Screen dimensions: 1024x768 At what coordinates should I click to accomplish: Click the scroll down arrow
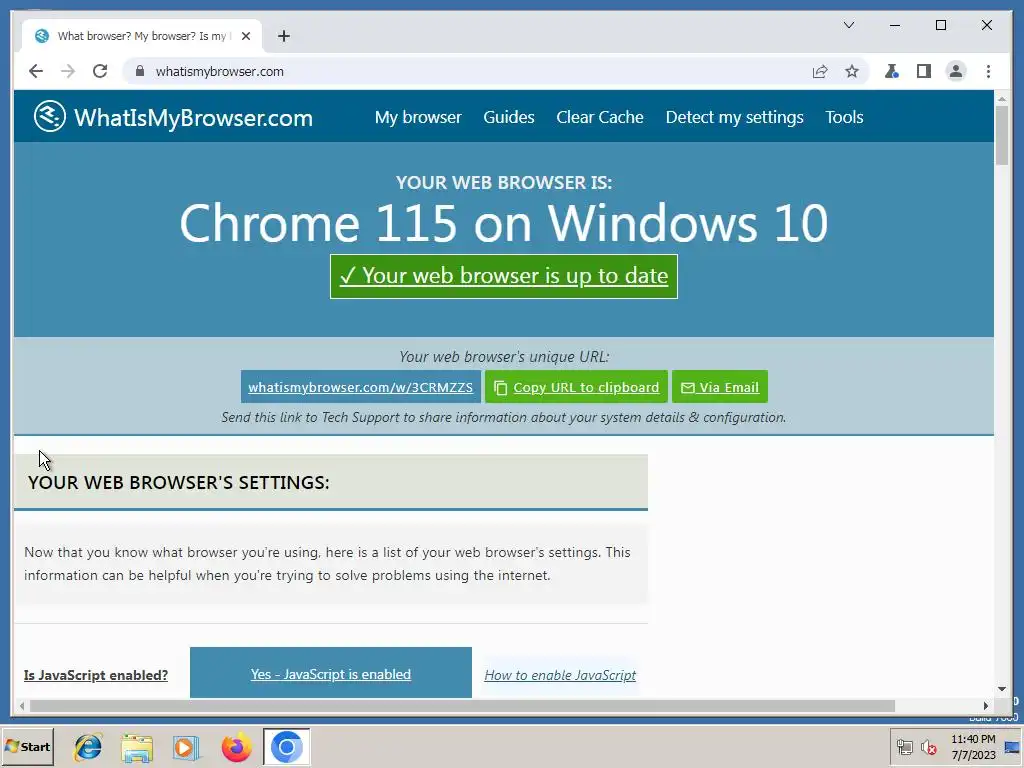(x=1002, y=689)
